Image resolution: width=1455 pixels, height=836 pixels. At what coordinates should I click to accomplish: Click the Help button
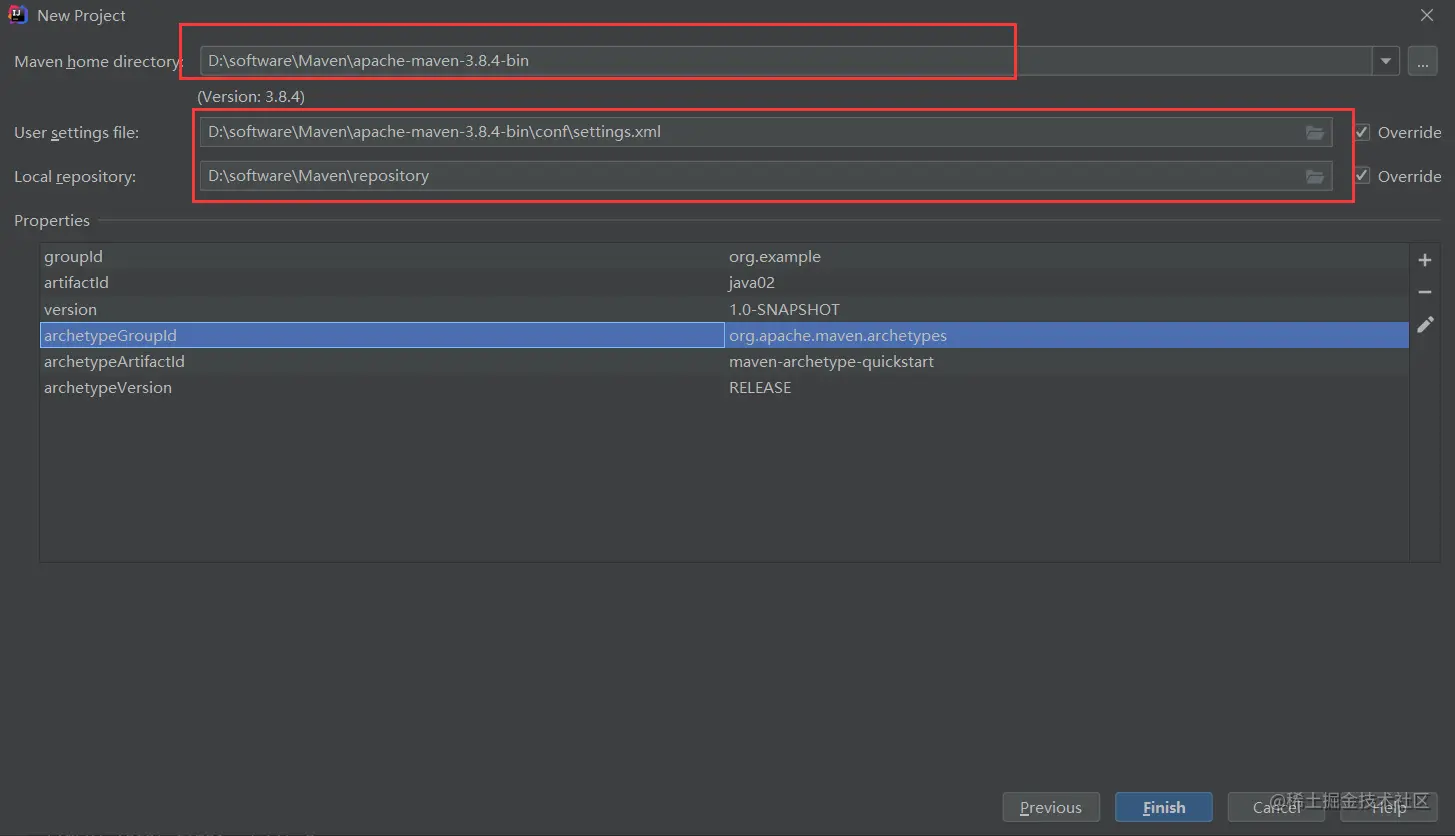[x=1389, y=807]
